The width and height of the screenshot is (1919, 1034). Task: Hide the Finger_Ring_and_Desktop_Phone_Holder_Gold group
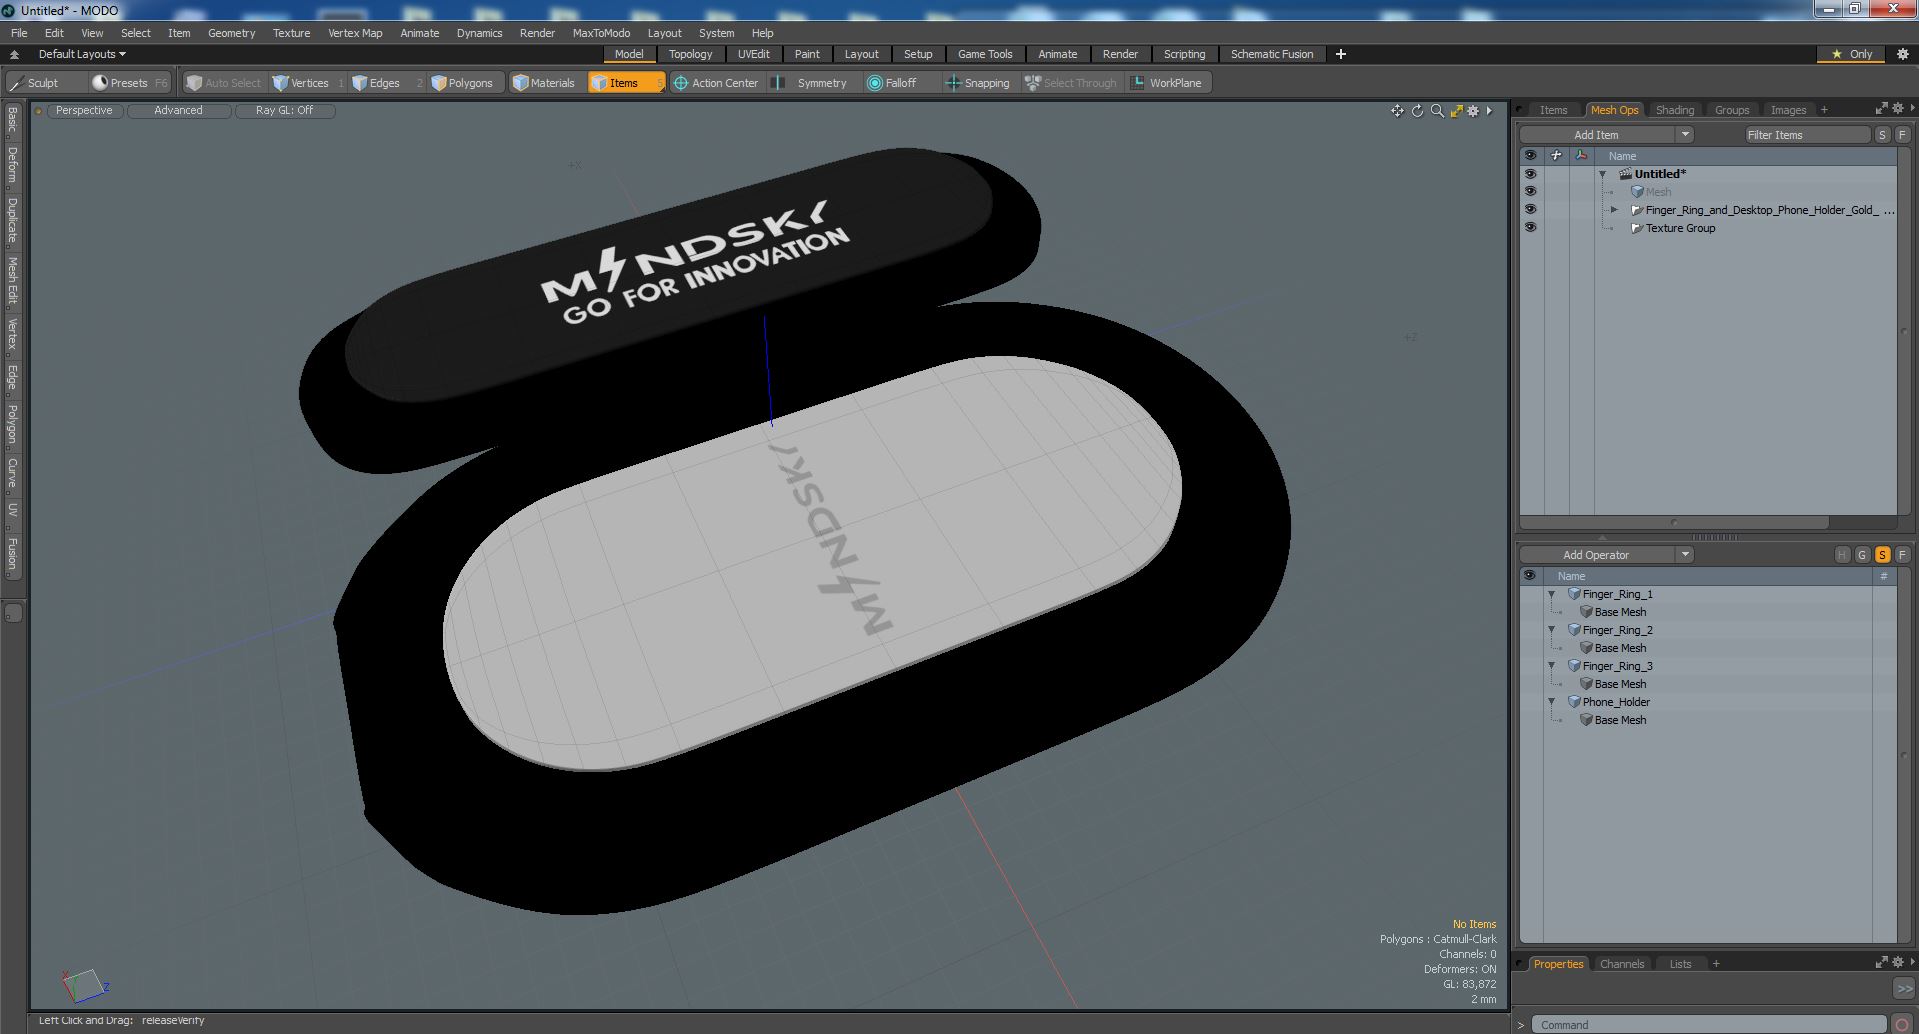coord(1530,210)
